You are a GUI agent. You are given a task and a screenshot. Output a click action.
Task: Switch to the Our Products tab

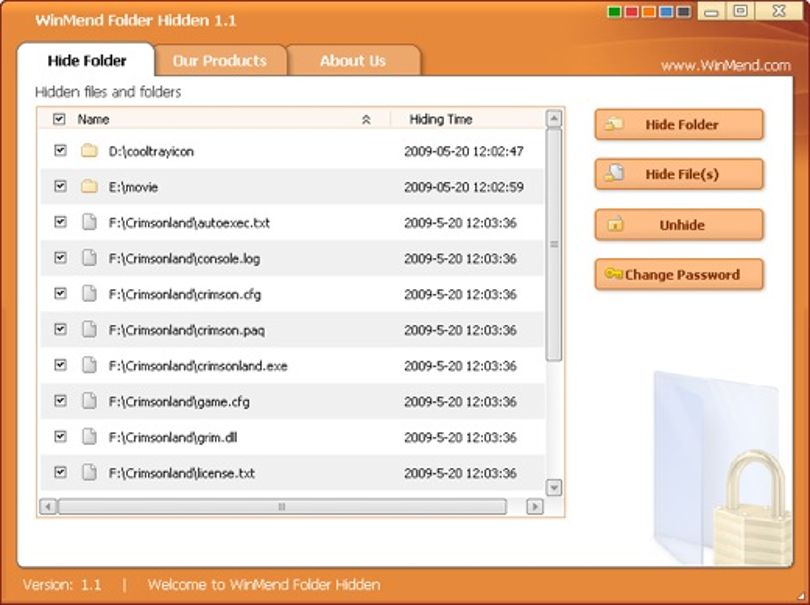pos(220,60)
